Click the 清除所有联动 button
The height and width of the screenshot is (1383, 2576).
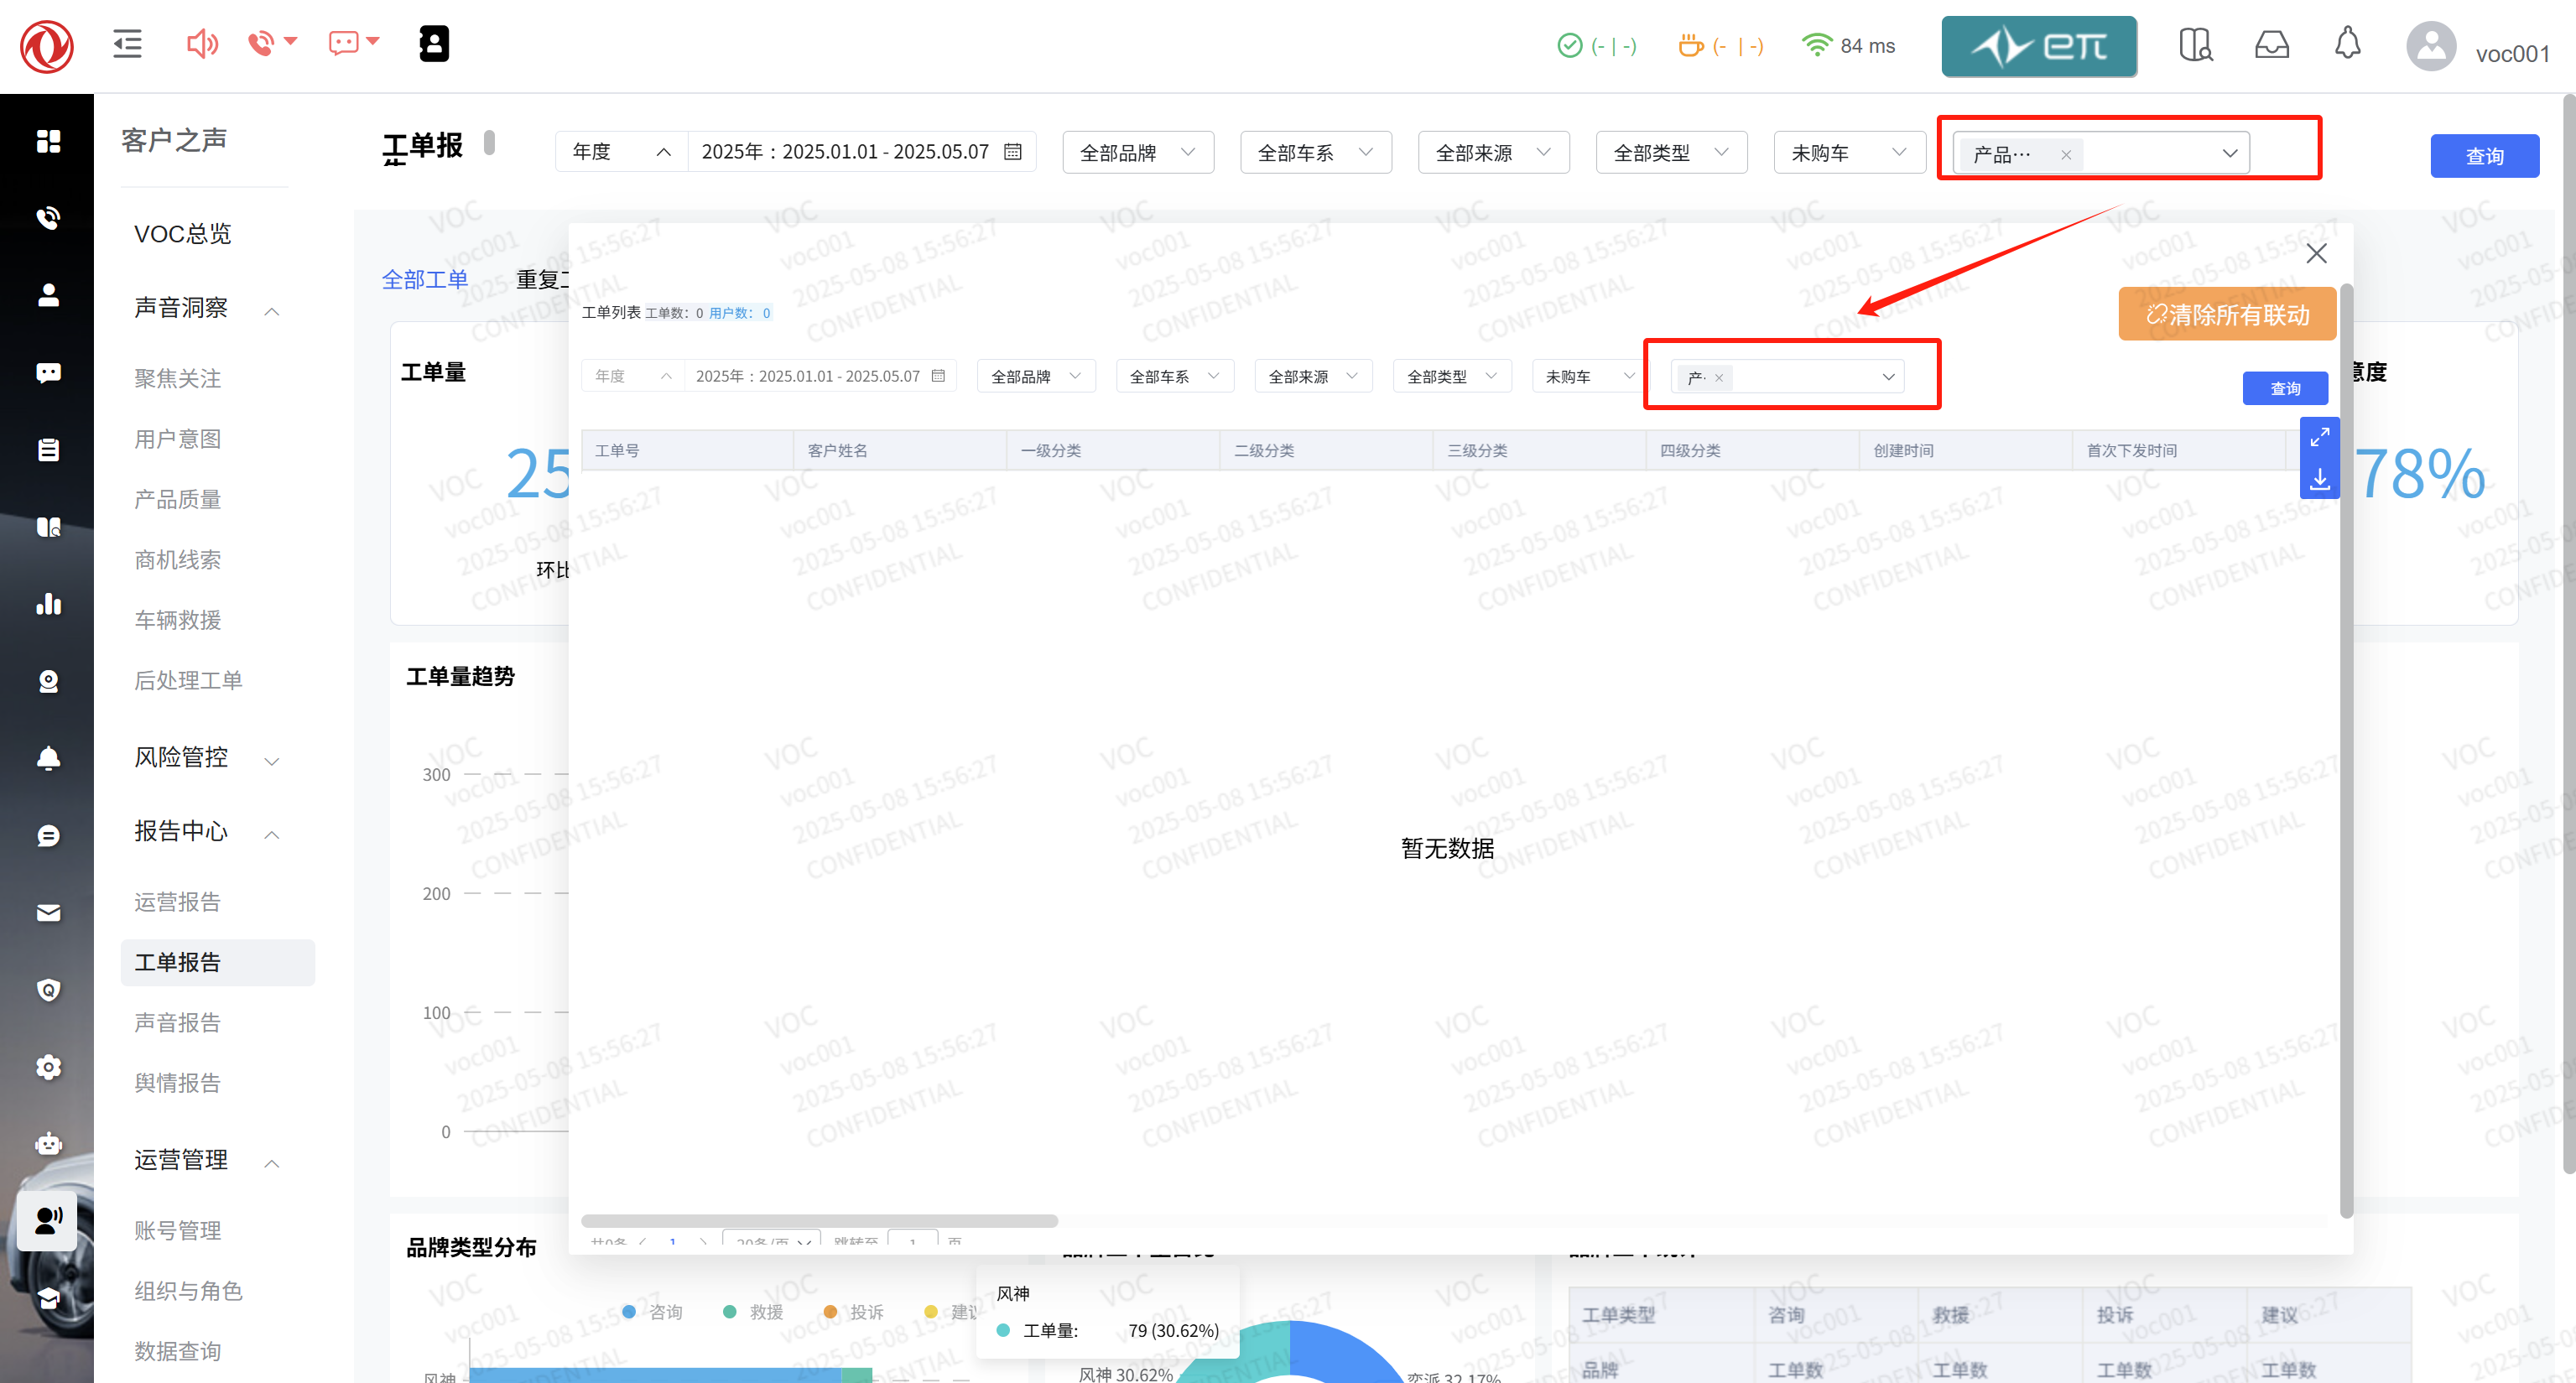[2227, 314]
